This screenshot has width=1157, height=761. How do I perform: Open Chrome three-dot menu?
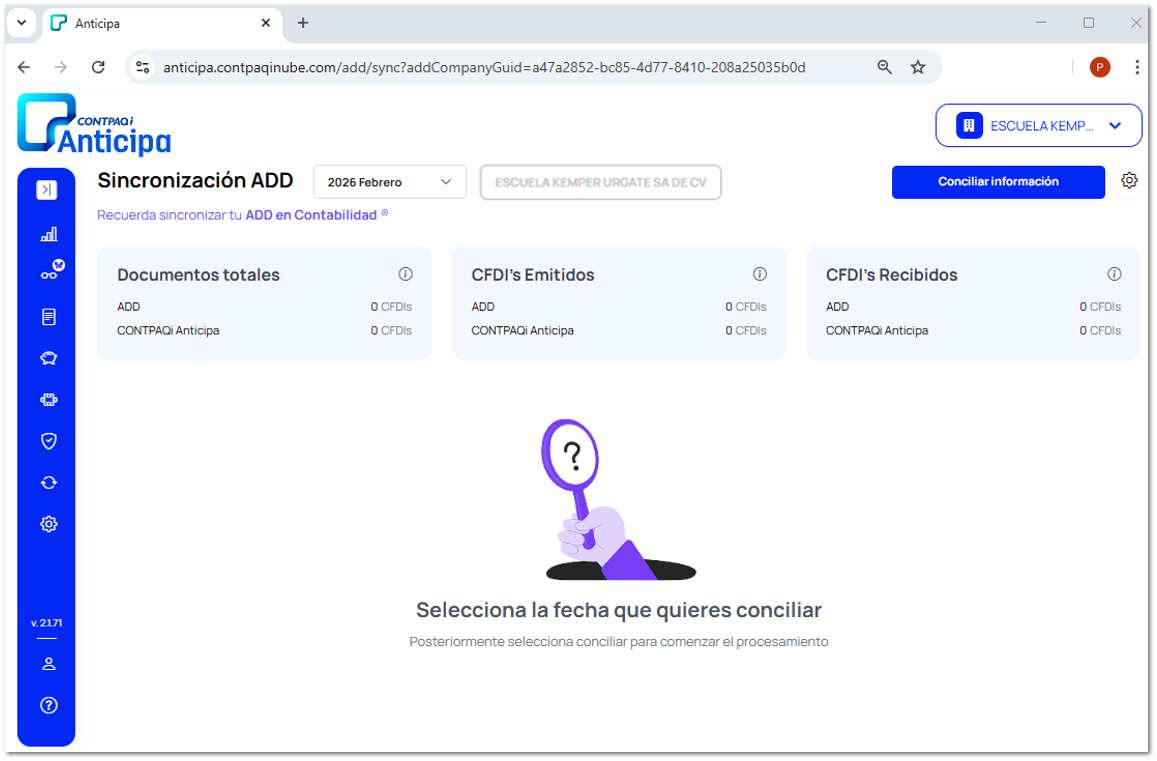click(x=1136, y=67)
